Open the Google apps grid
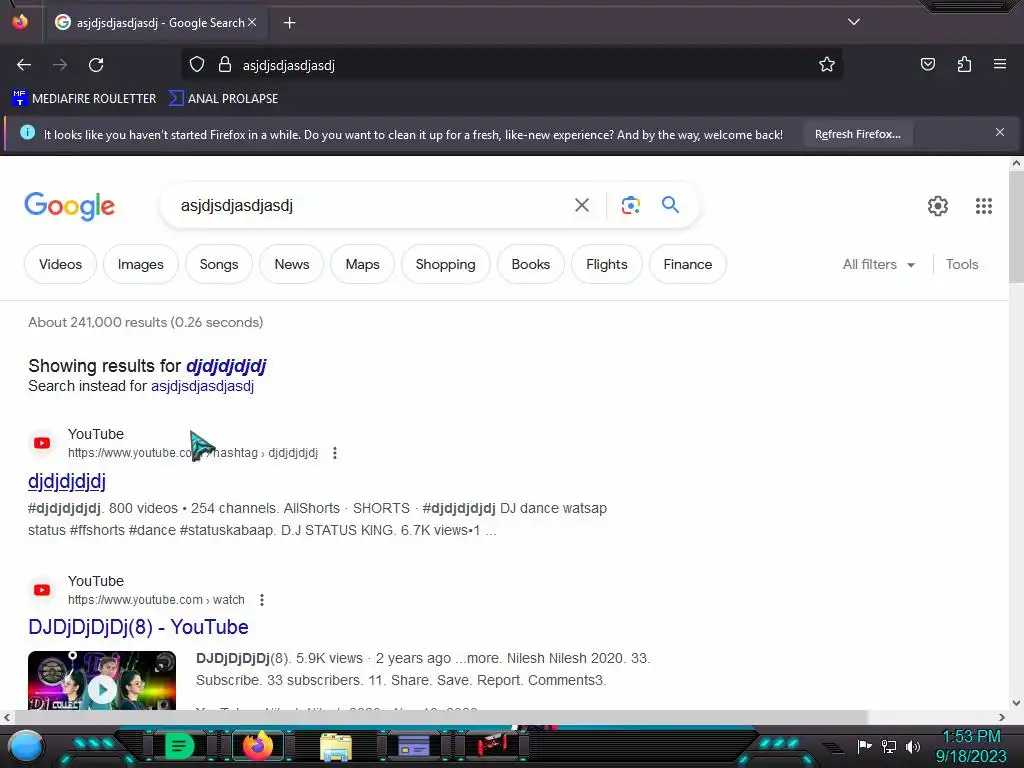 point(984,206)
